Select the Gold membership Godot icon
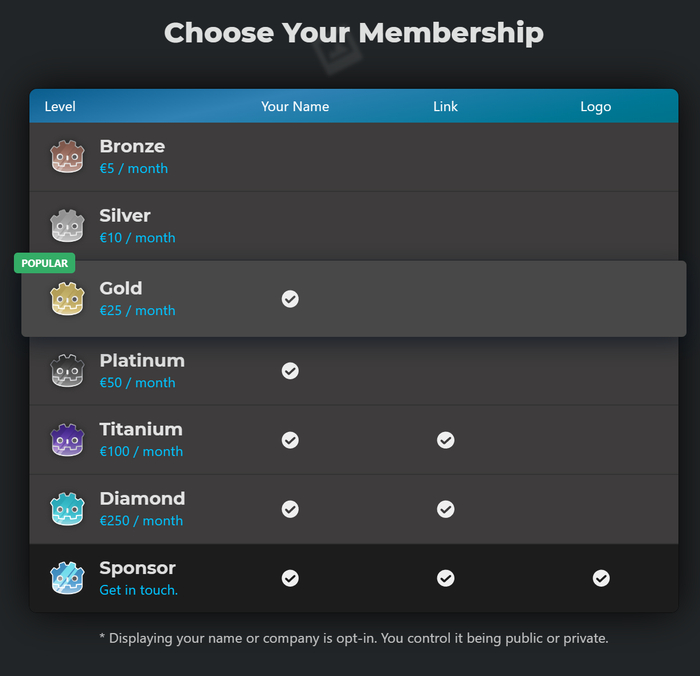This screenshot has width=700, height=676. click(x=67, y=299)
